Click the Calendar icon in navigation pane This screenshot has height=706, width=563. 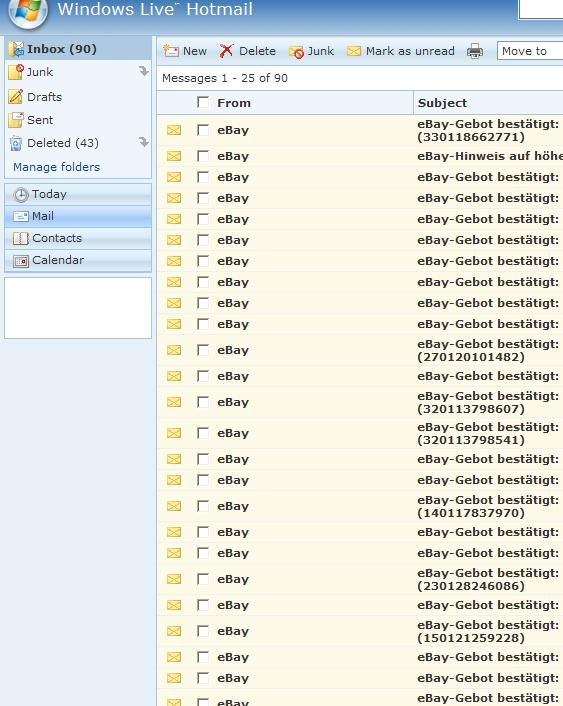[x=21, y=261]
